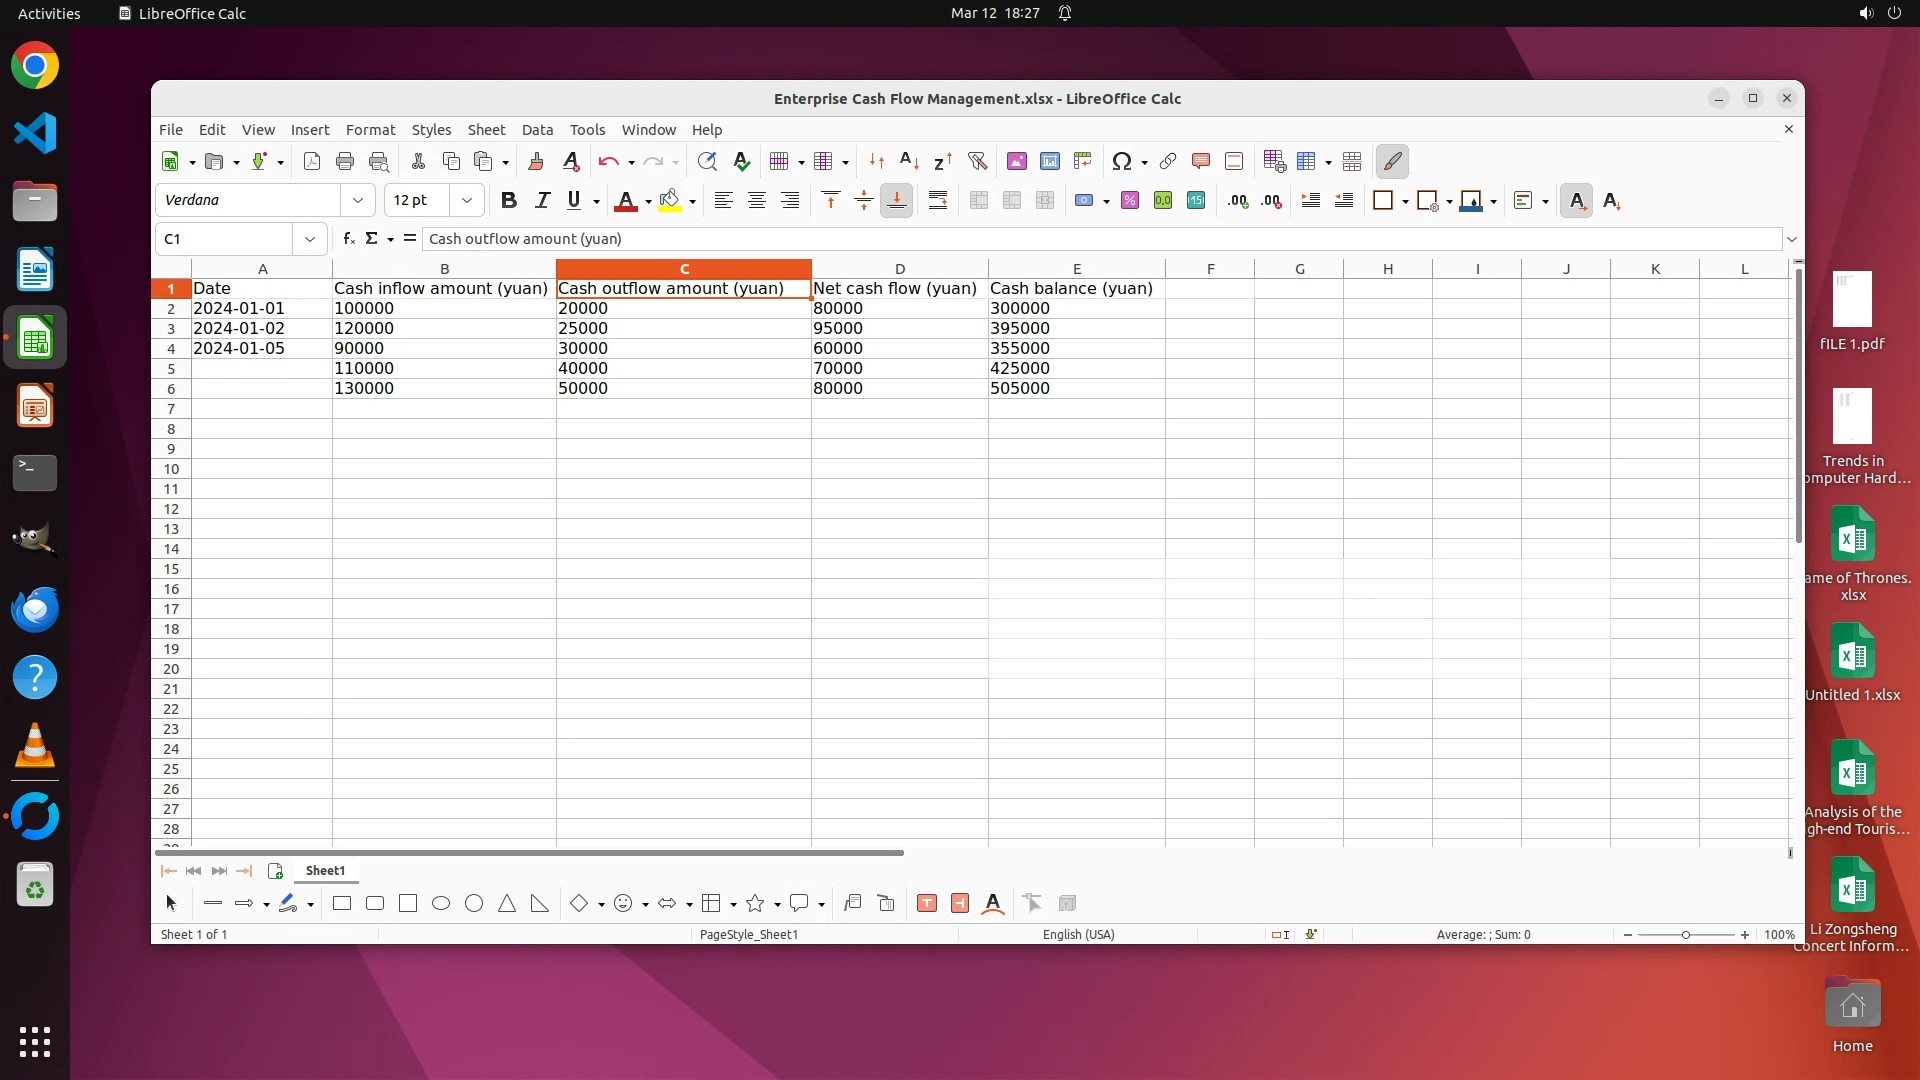The image size is (1920, 1080).
Task: Click the Zoom In plus button
Action: click(x=1745, y=935)
